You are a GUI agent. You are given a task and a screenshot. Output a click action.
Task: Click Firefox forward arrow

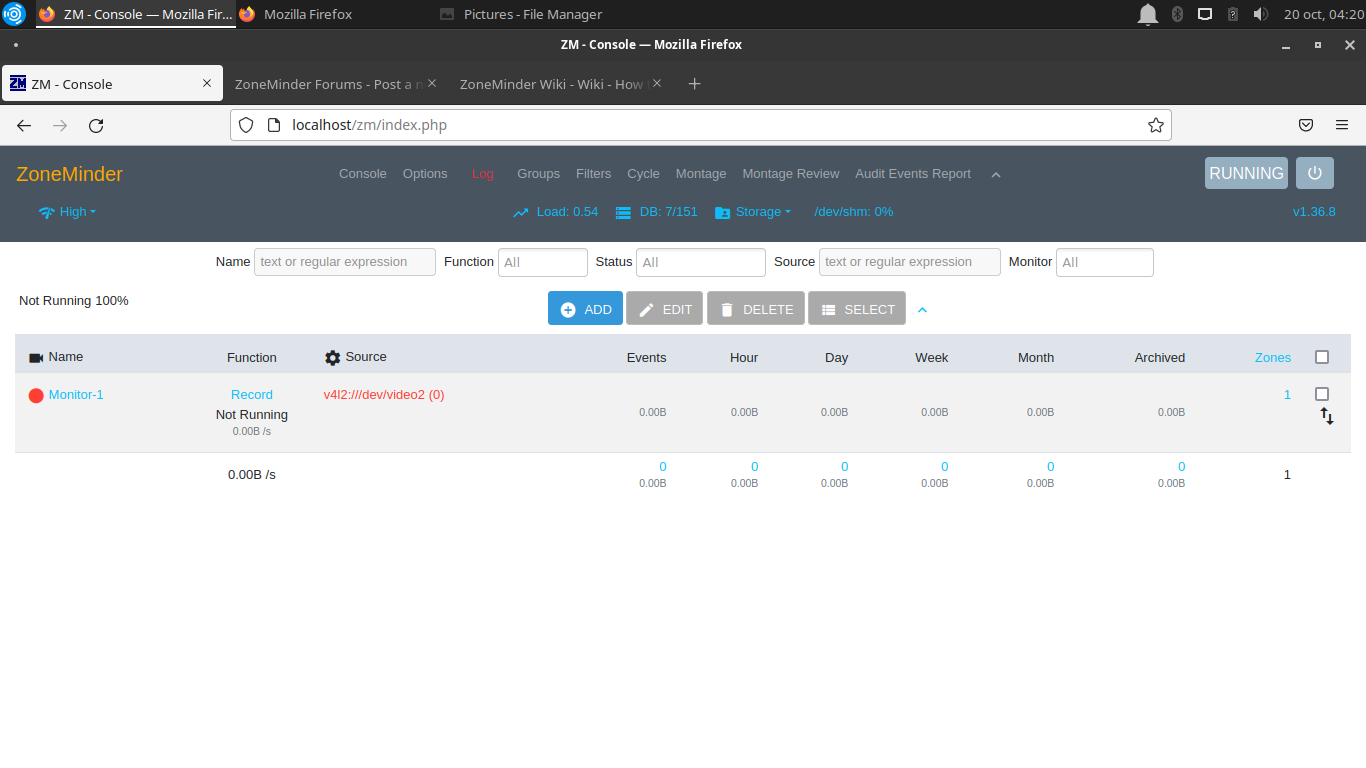click(60, 125)
